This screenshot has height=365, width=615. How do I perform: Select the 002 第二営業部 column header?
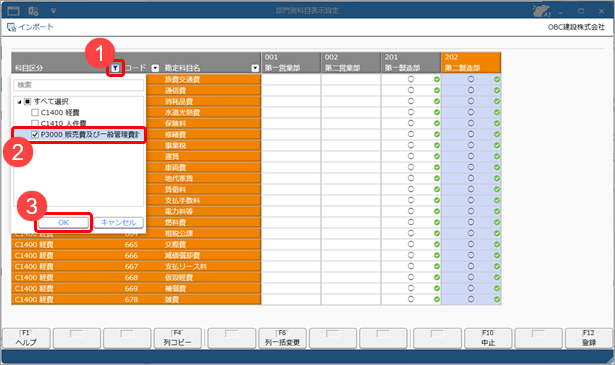(x=351, y=63)
